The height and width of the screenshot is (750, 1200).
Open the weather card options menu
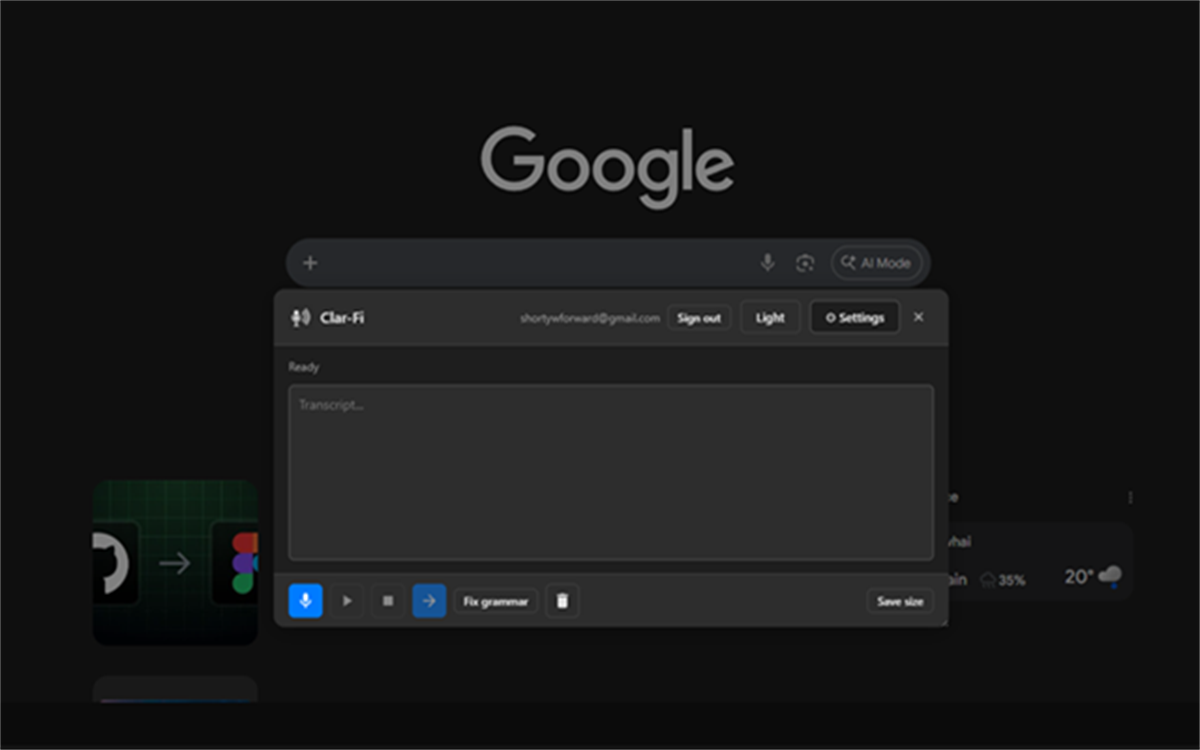coord(1130,497)
